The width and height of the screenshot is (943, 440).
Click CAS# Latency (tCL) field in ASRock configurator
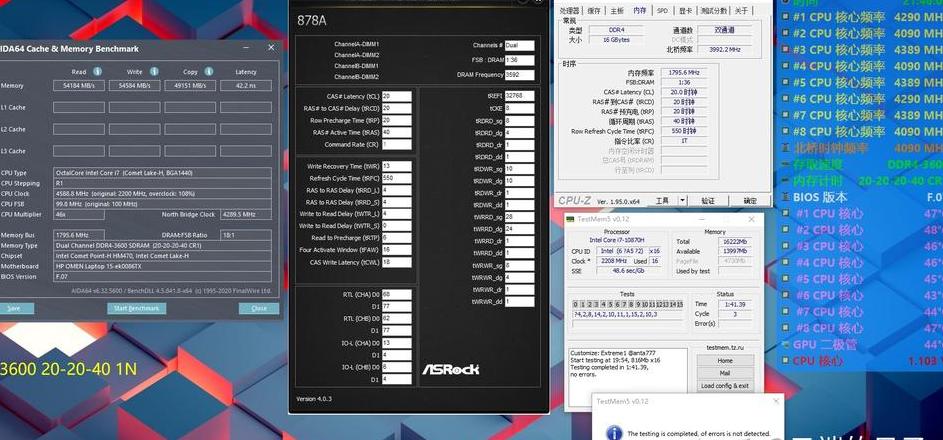click(x=396, y=96)
